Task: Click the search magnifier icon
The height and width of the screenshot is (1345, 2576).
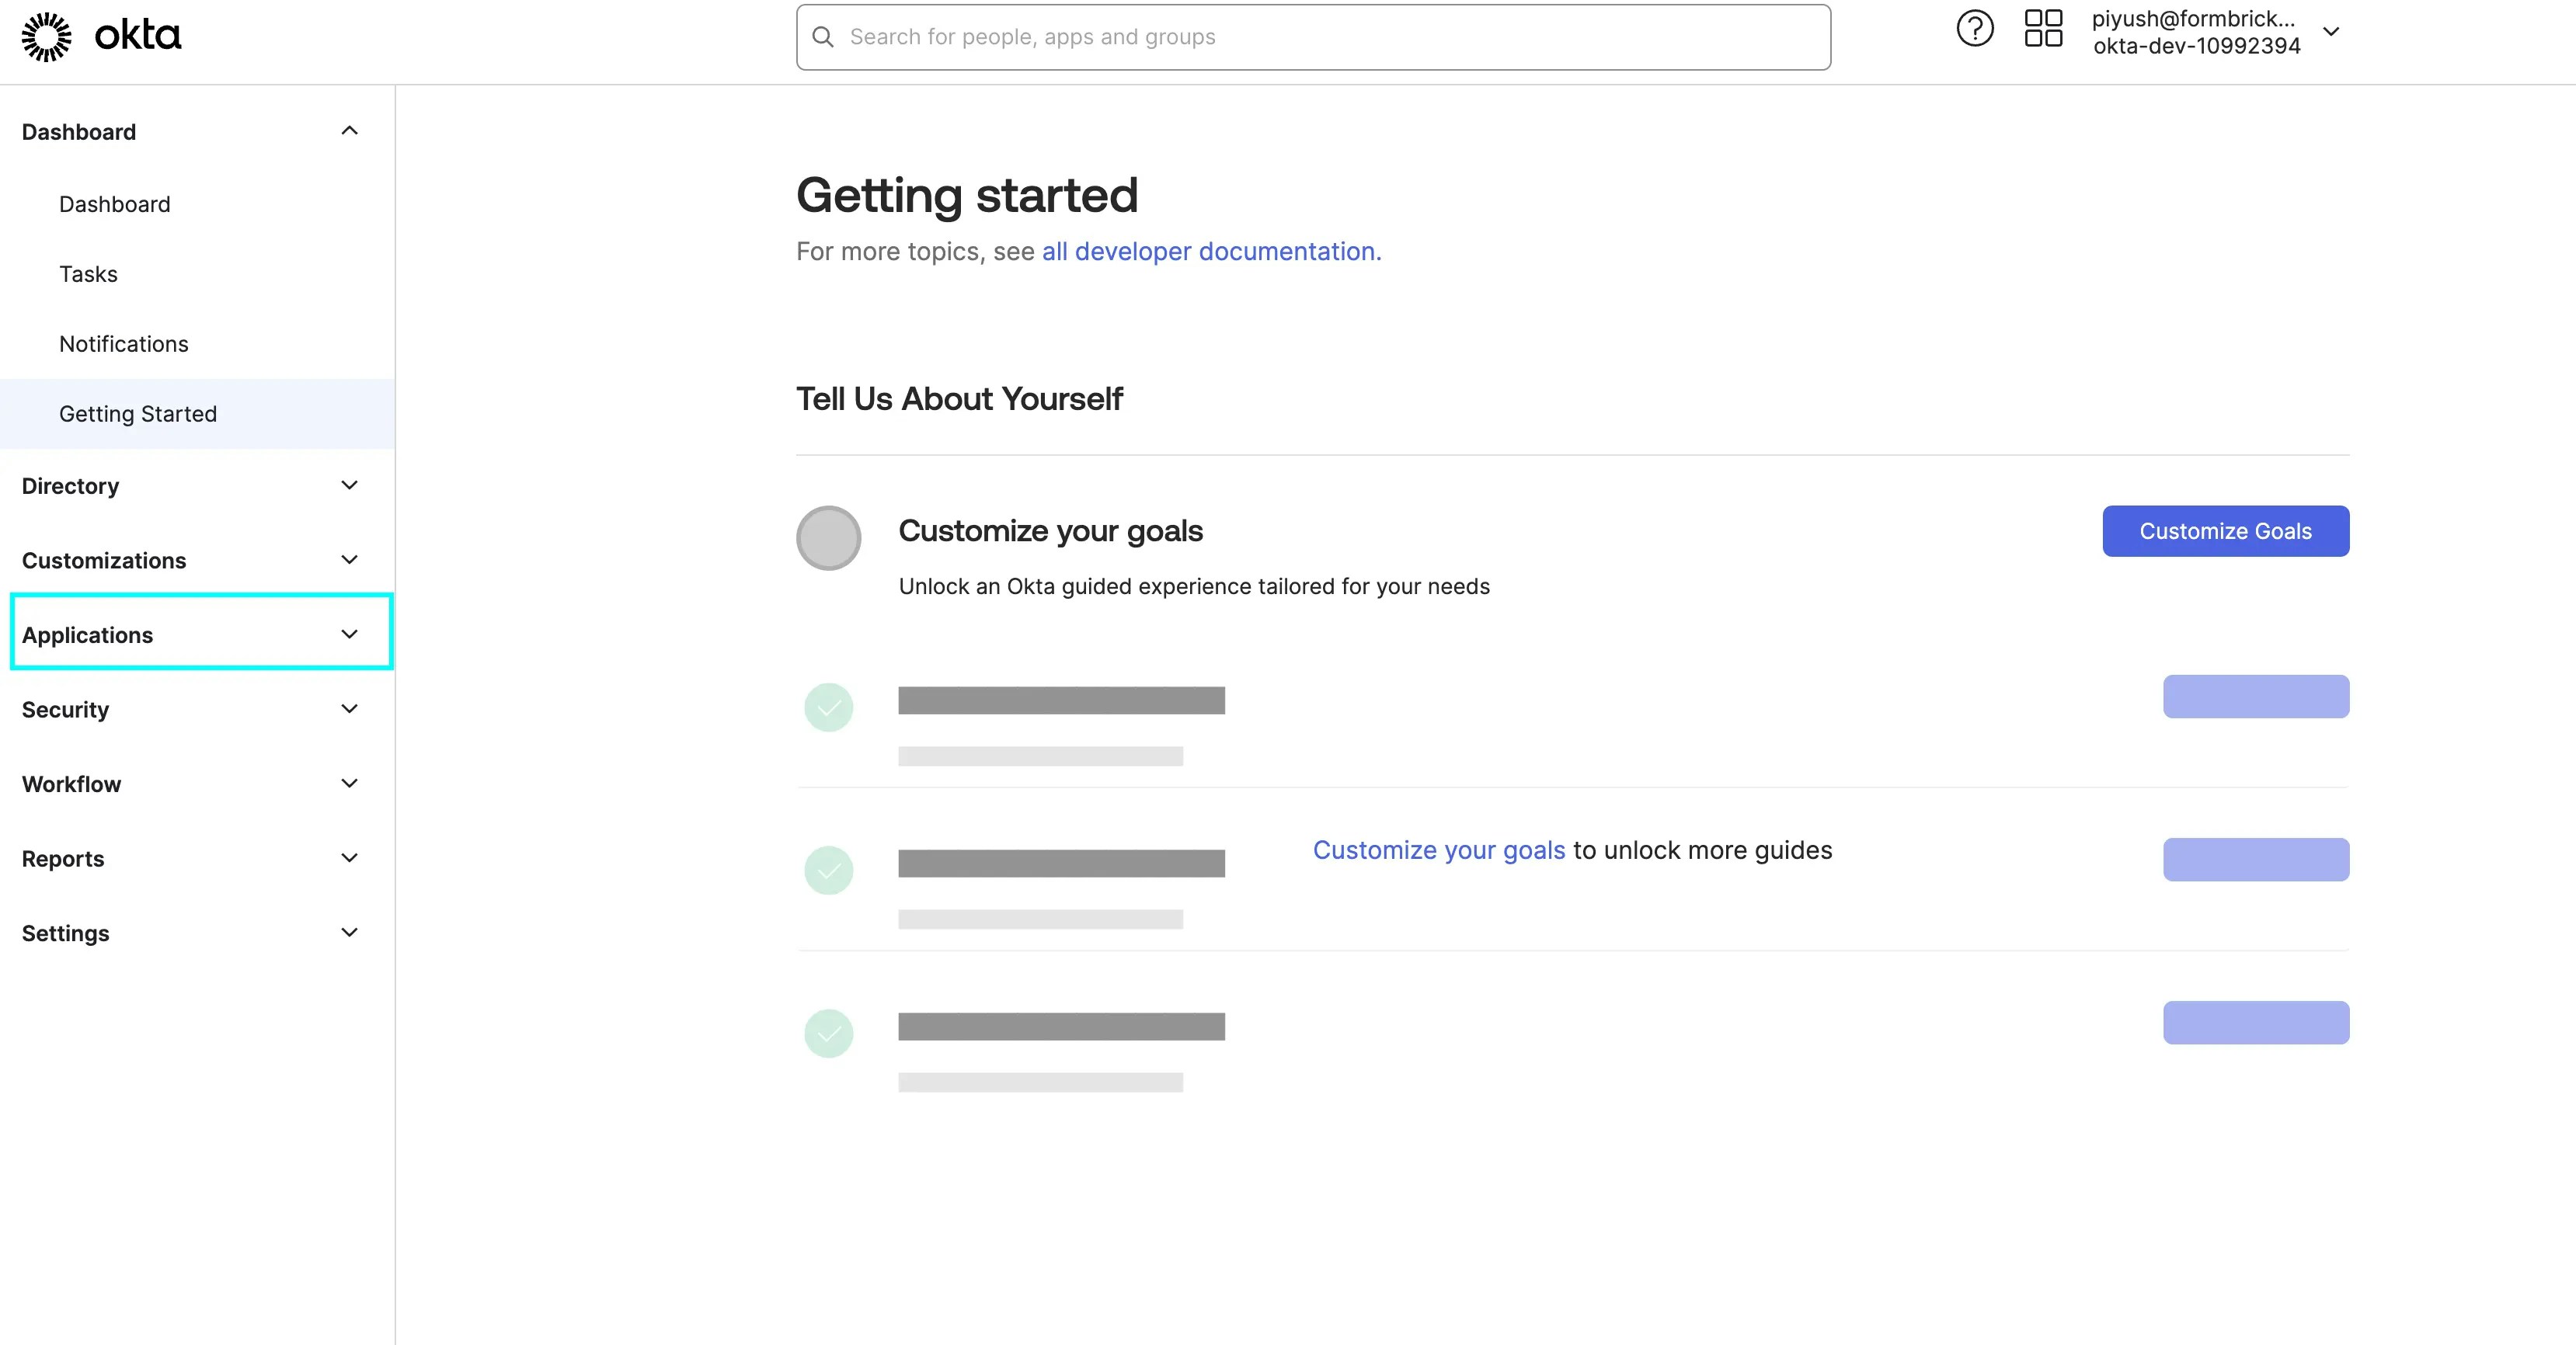Action: tap(823, 37)
